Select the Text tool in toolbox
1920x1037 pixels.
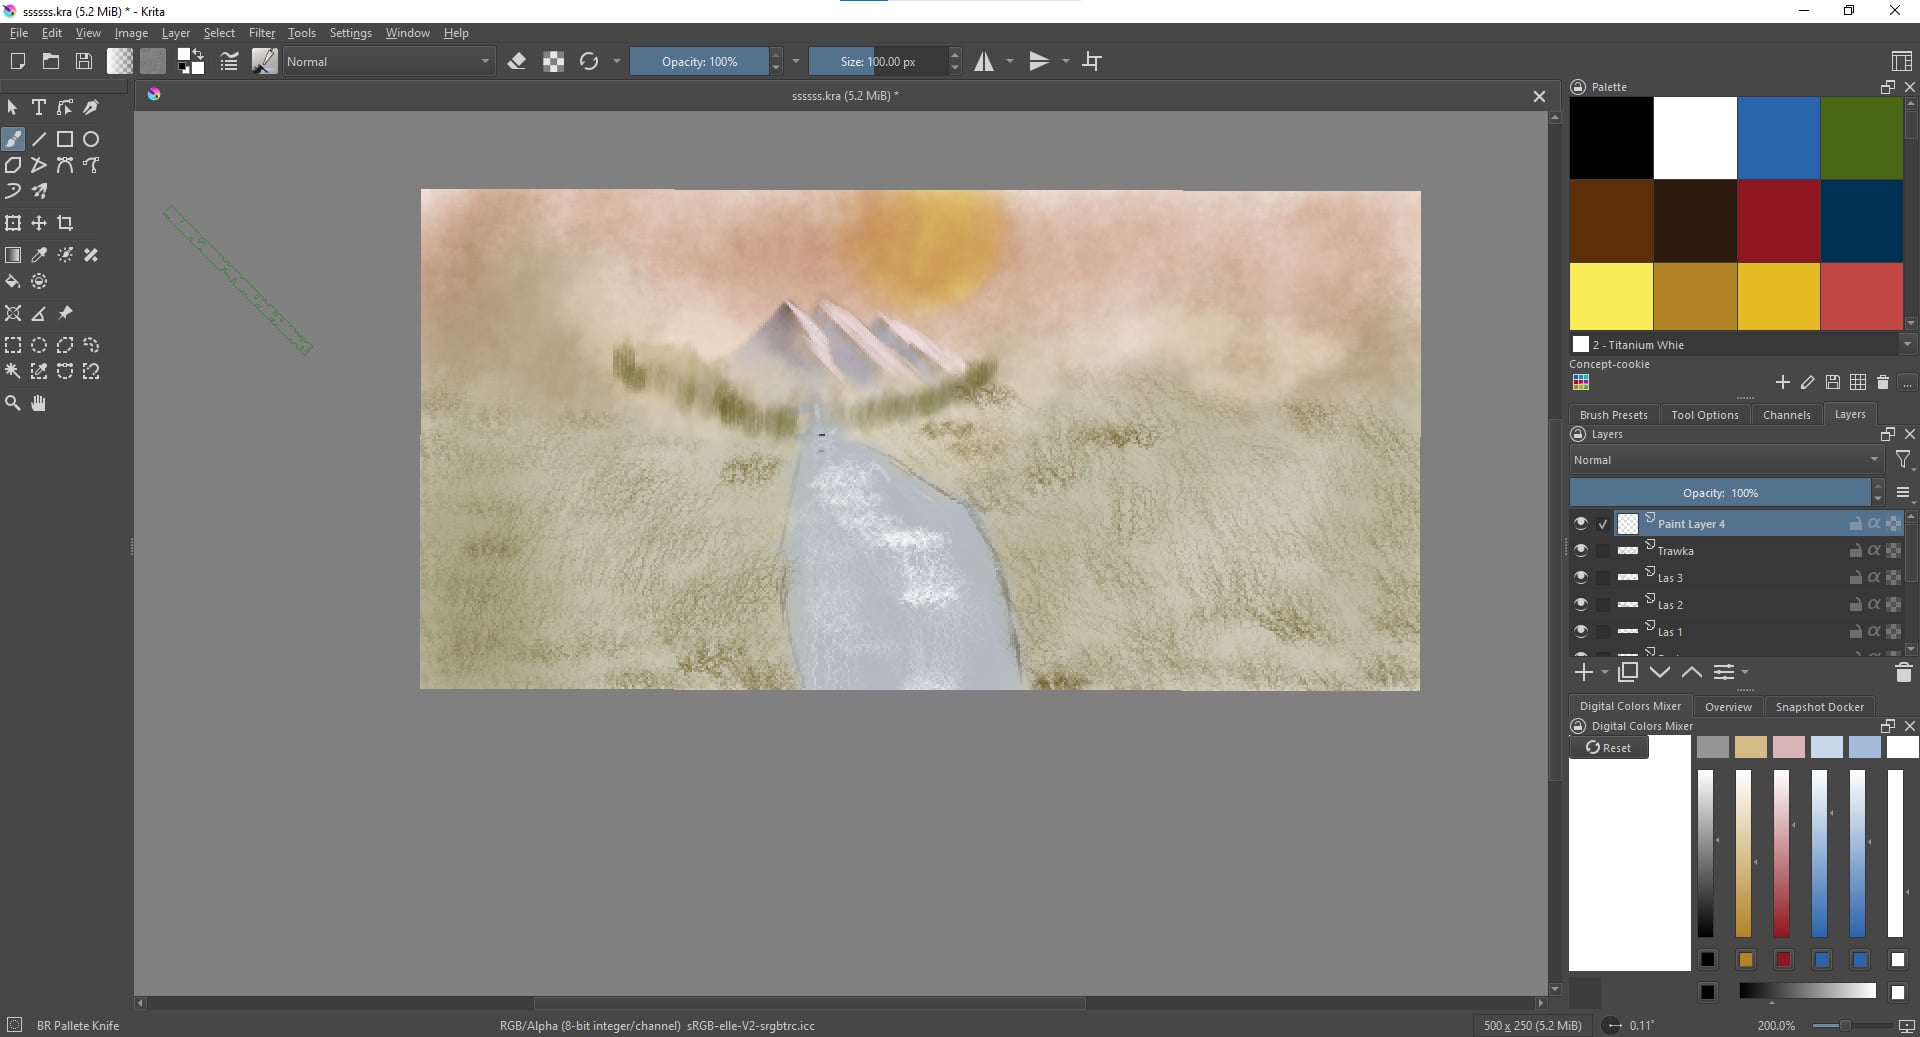click(39, 107)
